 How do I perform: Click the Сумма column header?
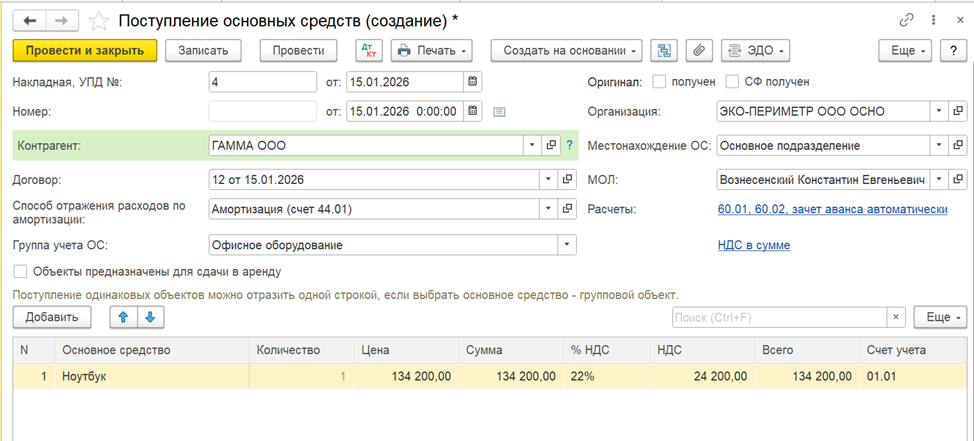pyautogui.click(x=511, y=350)
